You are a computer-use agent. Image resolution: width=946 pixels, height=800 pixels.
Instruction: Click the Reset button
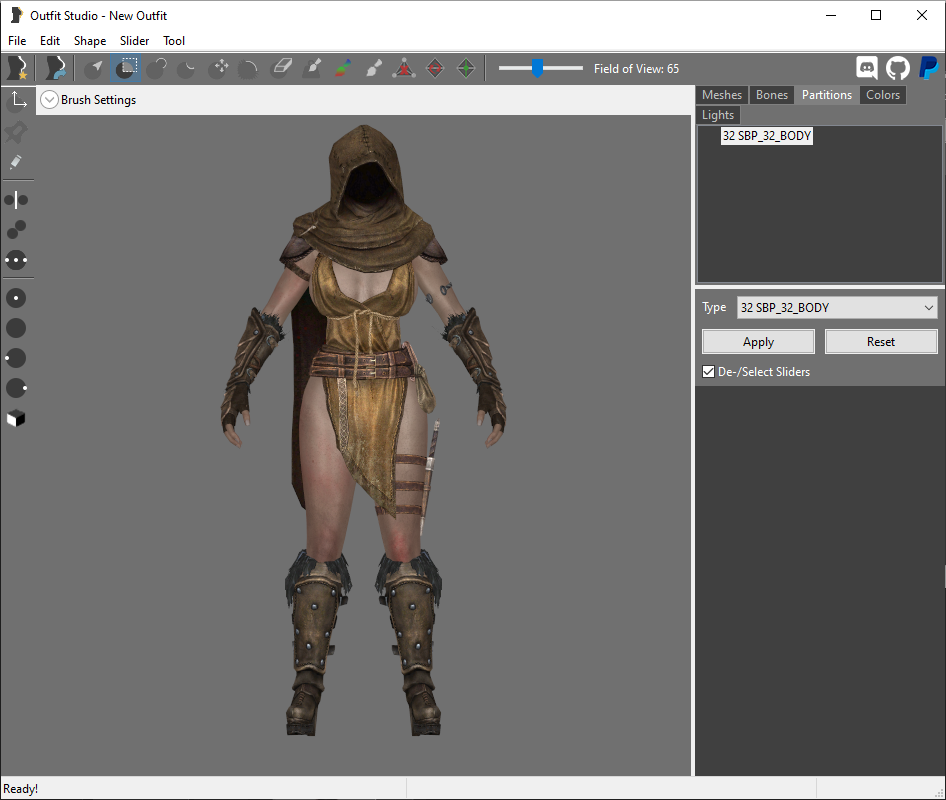pyautogui.click(x=881, y=341)
